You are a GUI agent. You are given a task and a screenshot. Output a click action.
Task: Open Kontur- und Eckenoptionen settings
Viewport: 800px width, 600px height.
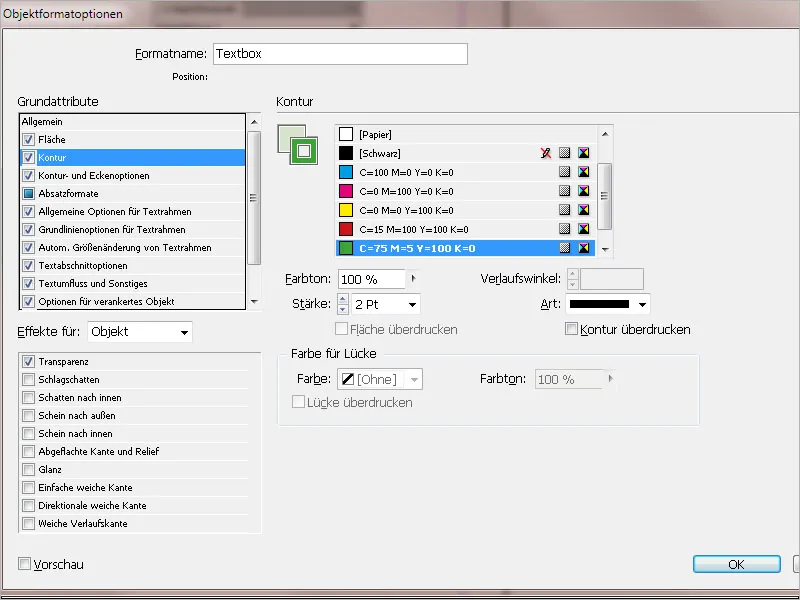[x=132, y=176]
